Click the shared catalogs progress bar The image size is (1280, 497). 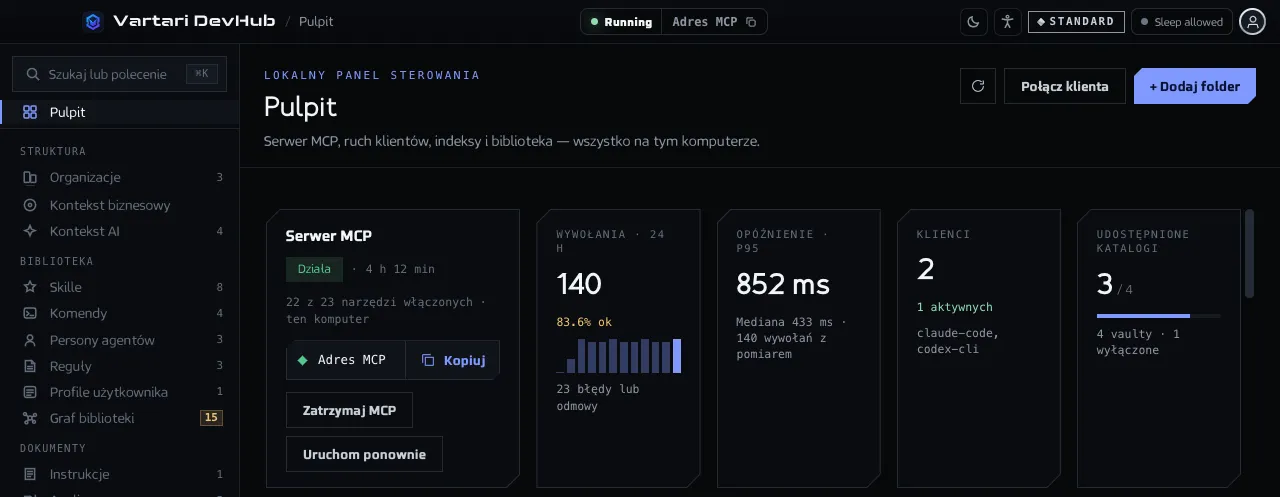coord(1158,316)
